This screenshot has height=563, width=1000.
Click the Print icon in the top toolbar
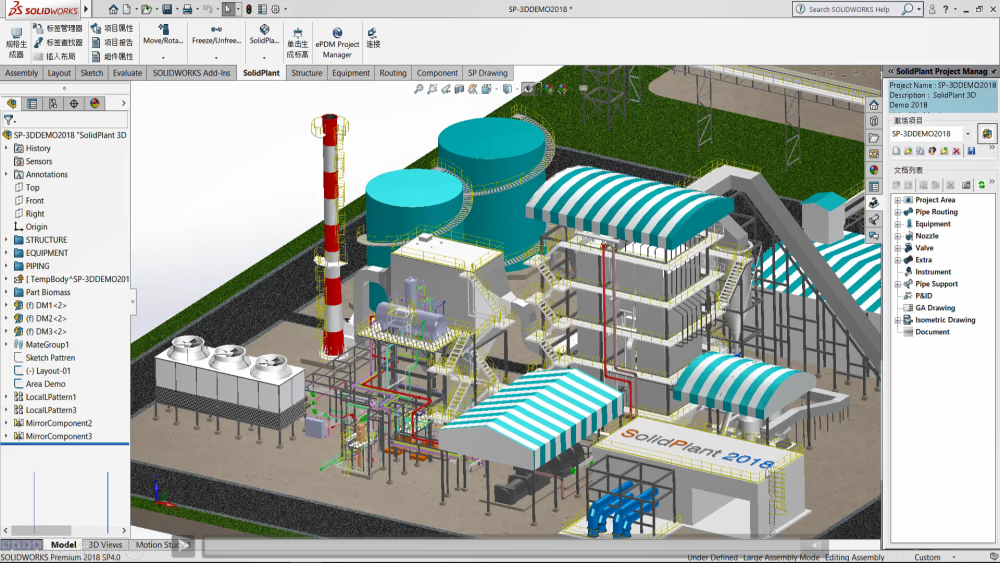[187, 9]
